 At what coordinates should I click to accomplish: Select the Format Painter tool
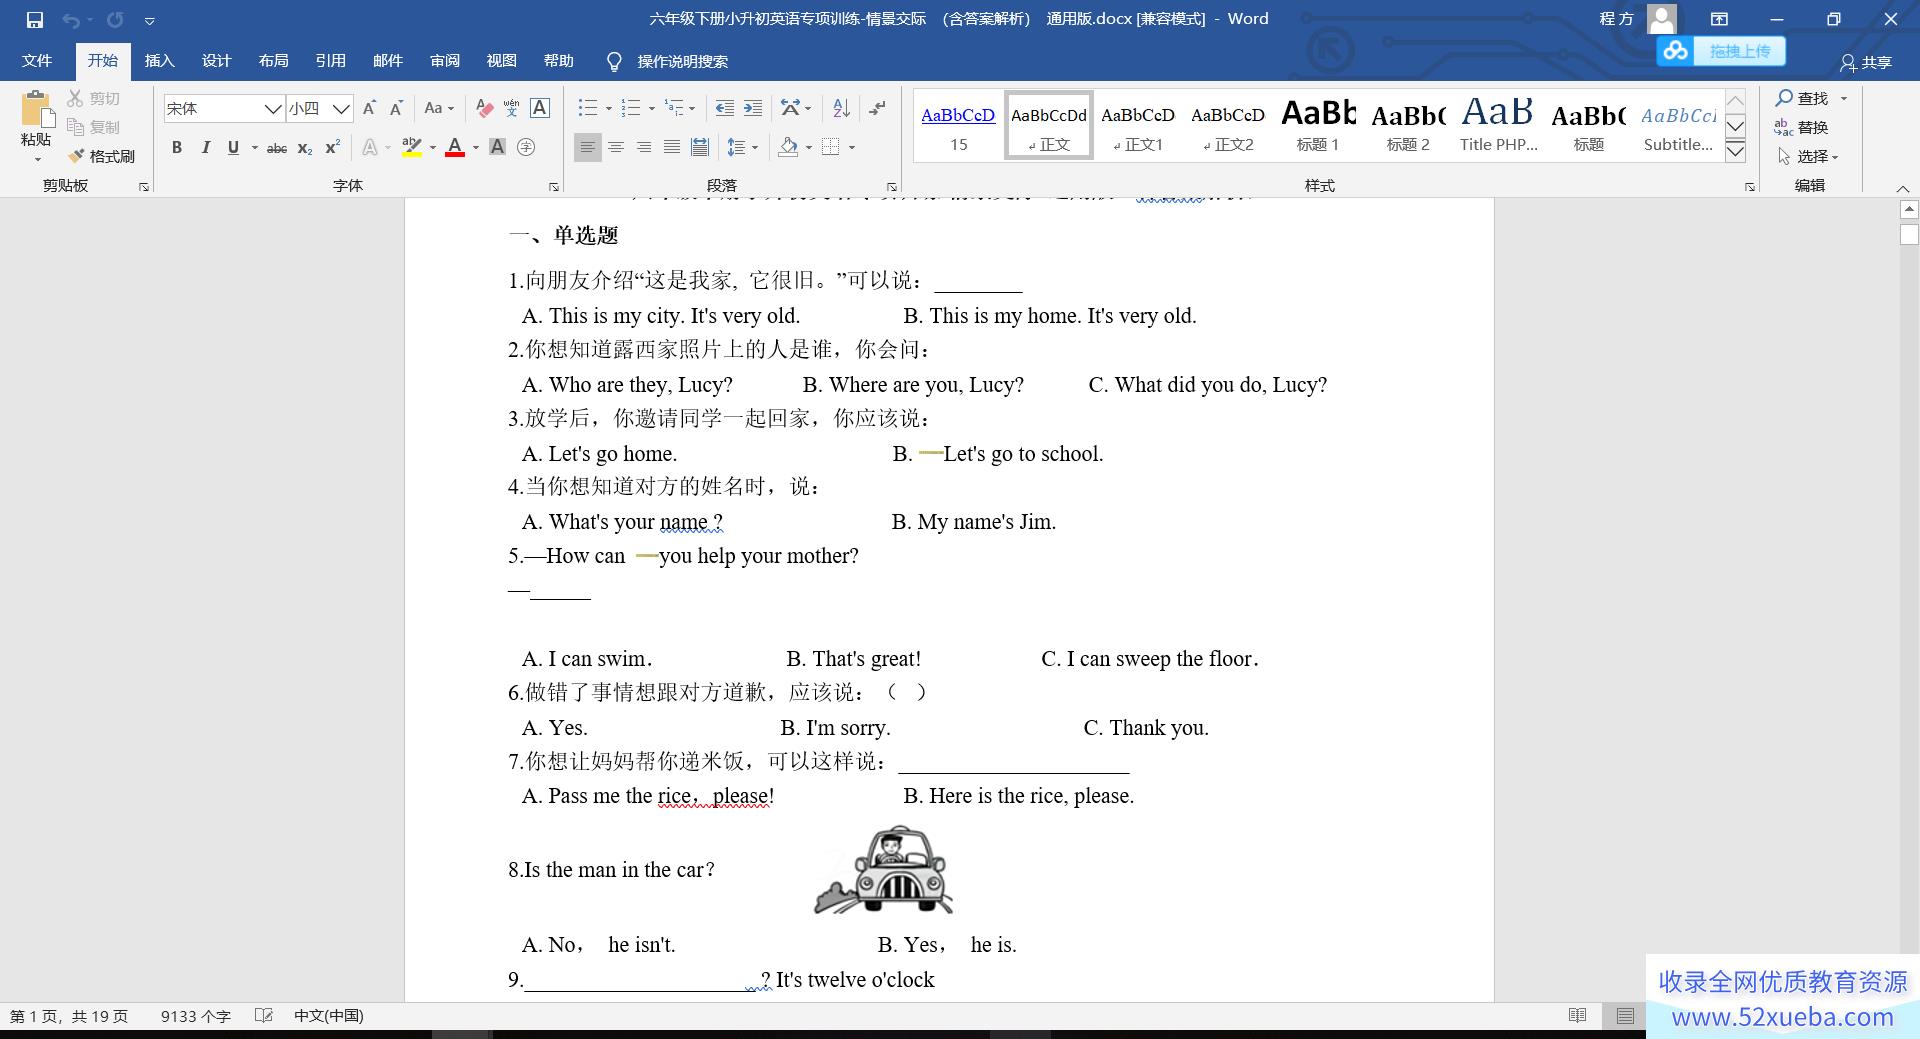[101, 156]
